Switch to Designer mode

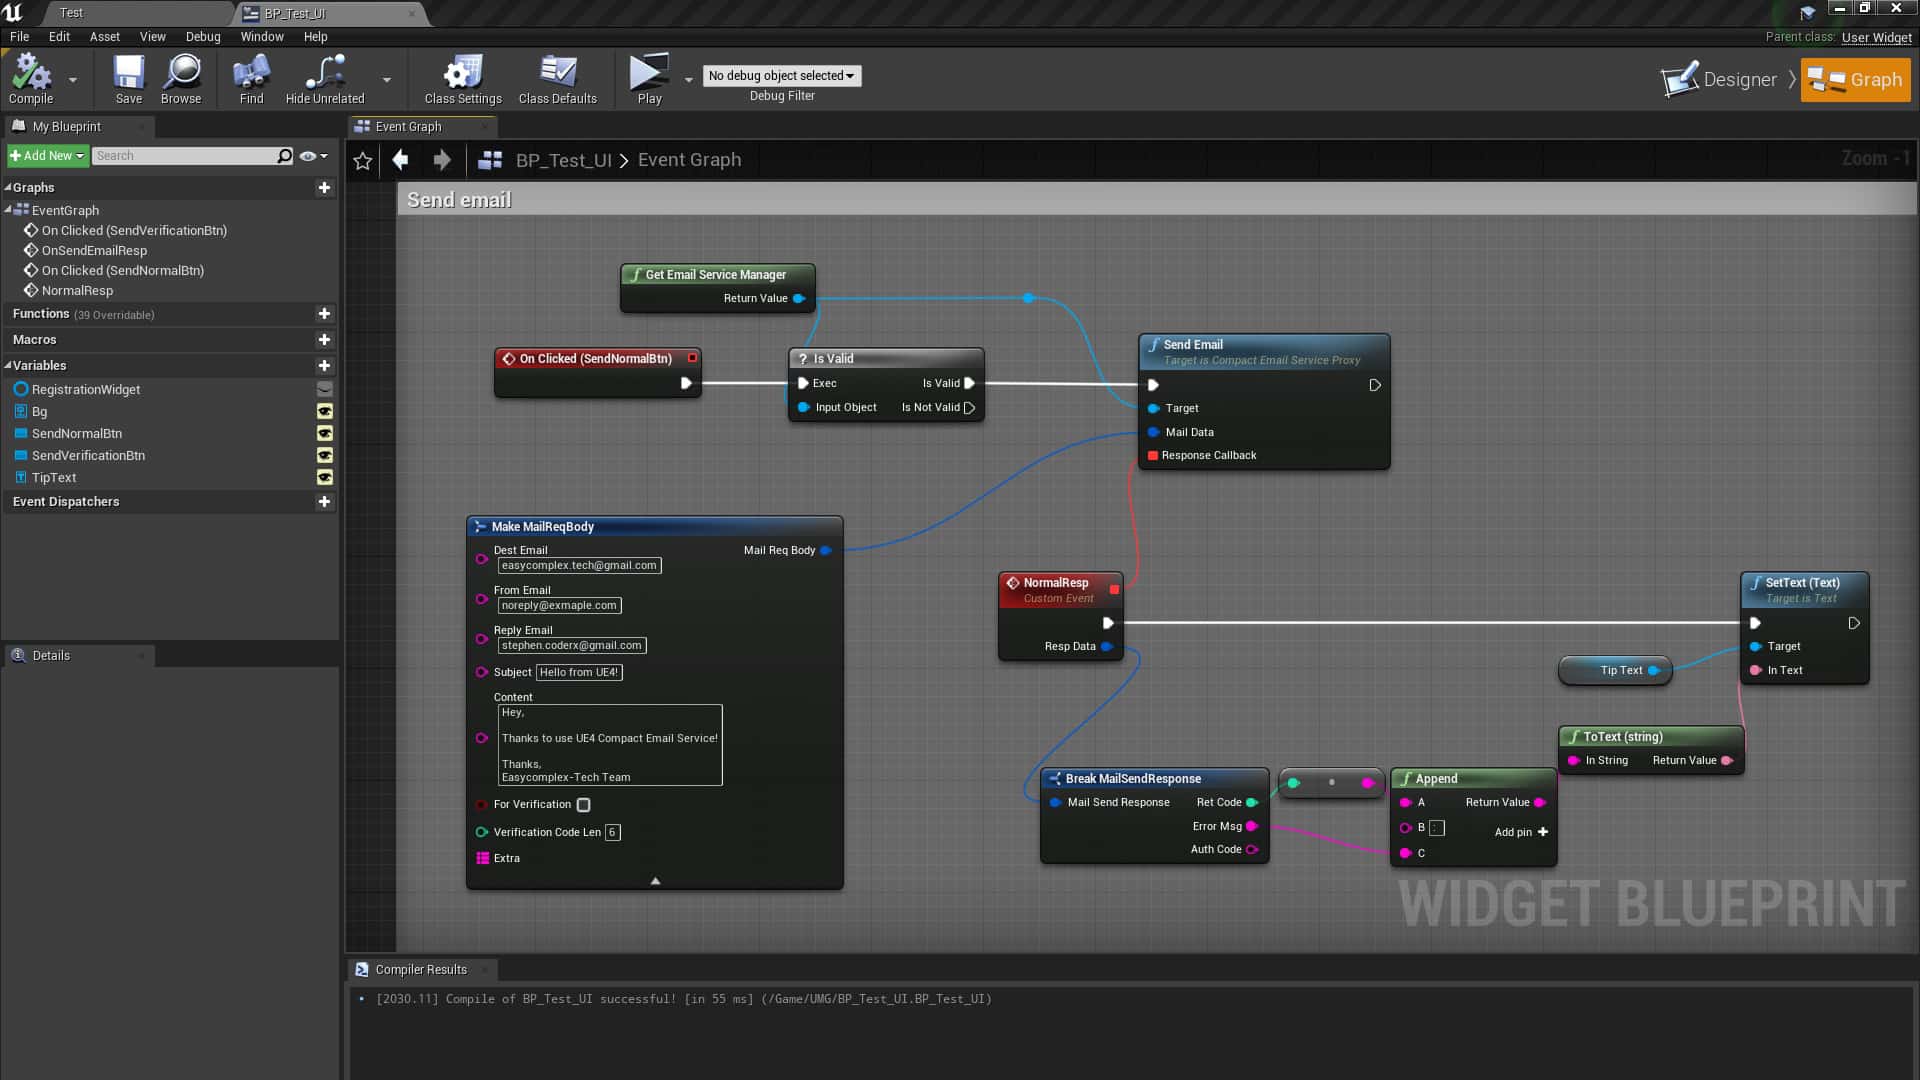(x=1719, y=80)
